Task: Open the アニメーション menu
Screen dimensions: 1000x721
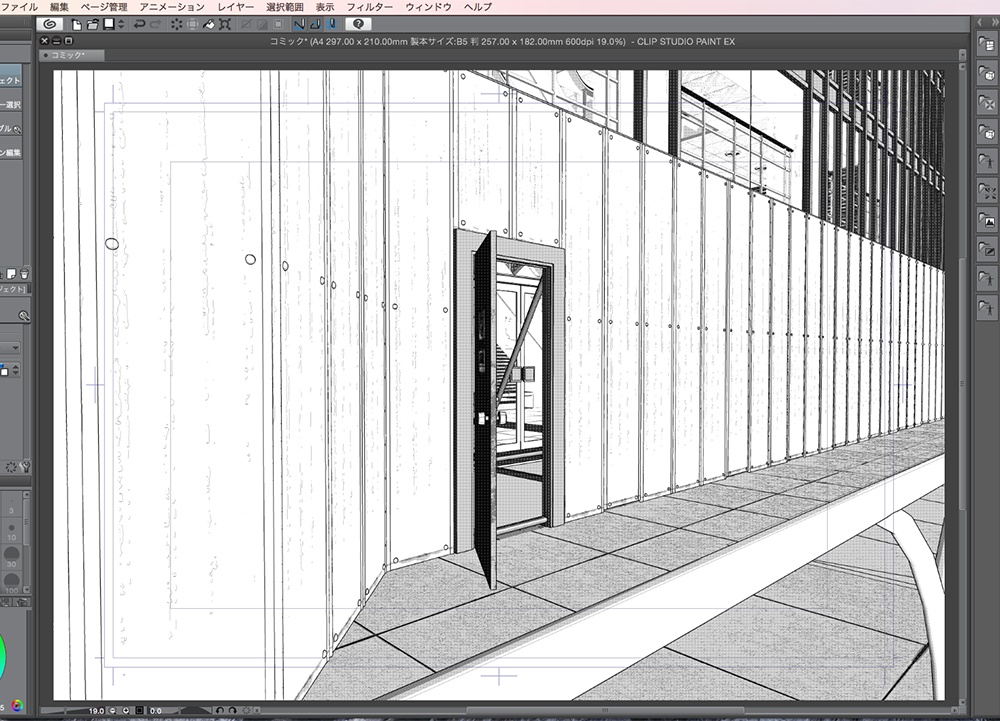Action: pyautogui.click(x=172, y=7)
